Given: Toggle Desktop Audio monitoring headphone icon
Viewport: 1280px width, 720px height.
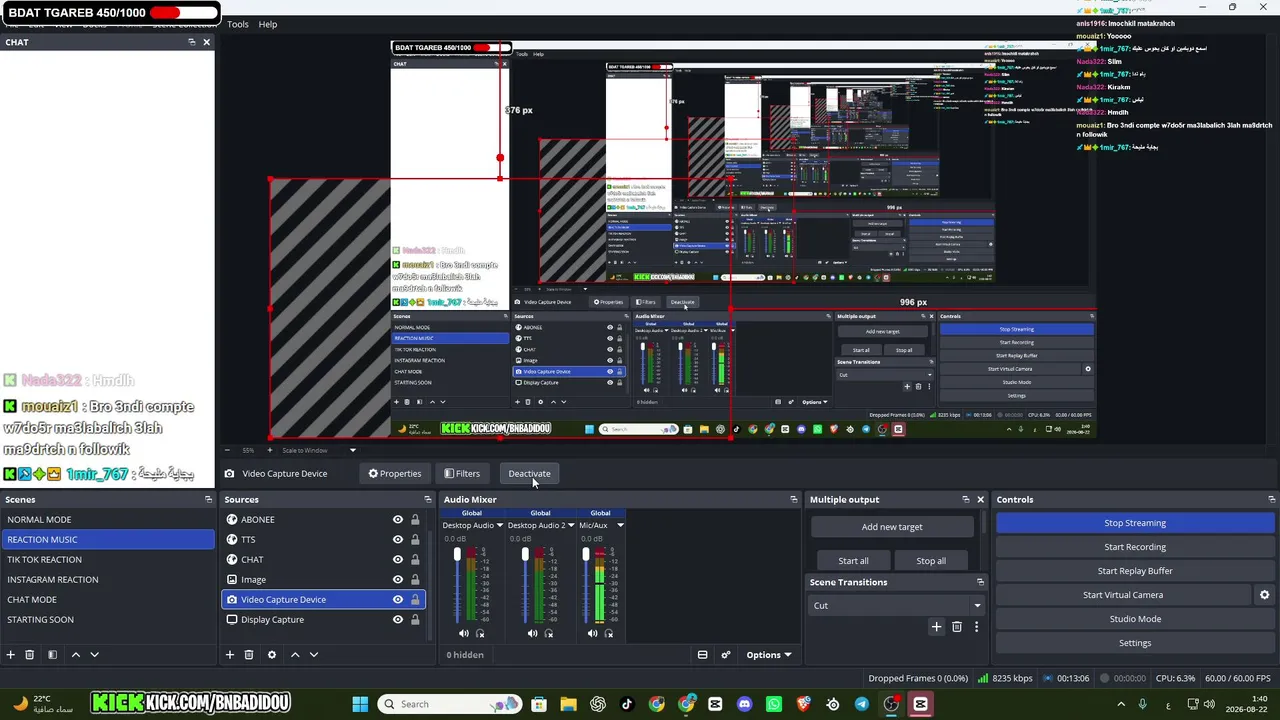Looking at the screenshot, I should [480, 633].
